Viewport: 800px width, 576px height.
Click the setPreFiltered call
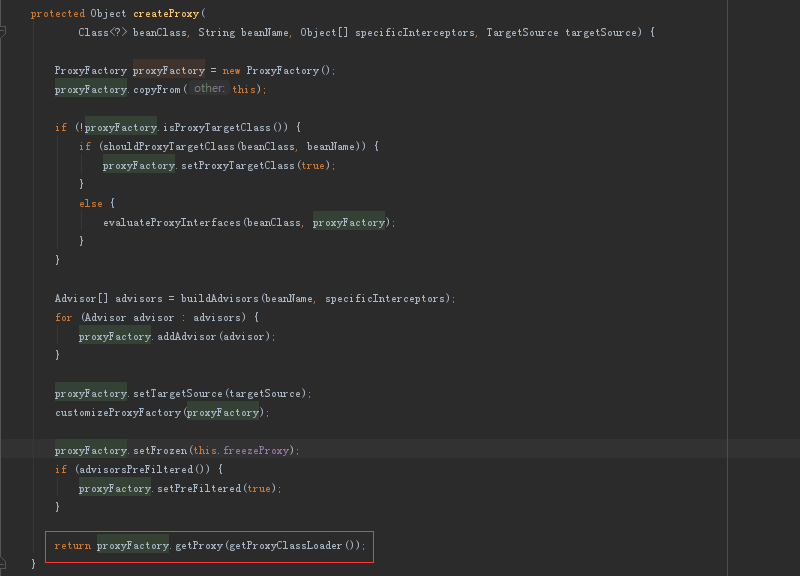tap(199, 489)
